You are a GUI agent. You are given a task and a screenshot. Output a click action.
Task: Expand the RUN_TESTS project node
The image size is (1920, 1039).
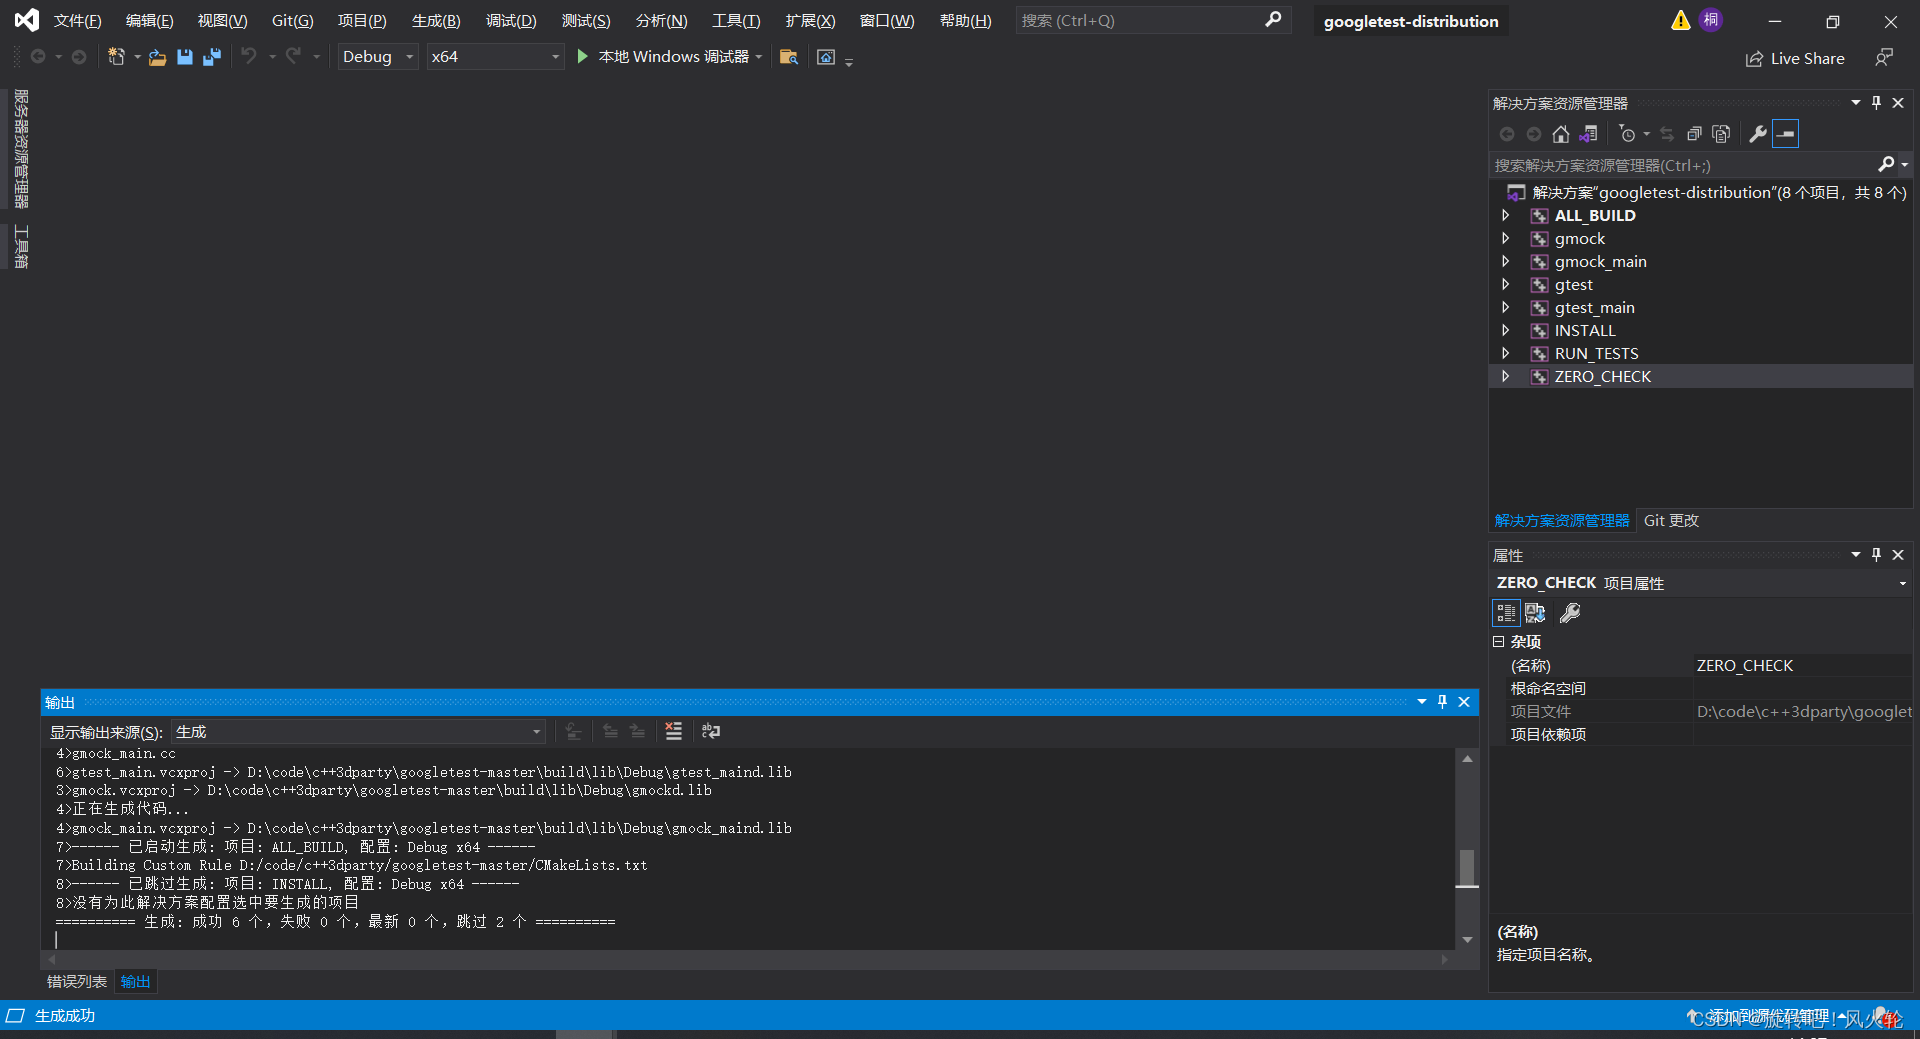[1506, 353]
